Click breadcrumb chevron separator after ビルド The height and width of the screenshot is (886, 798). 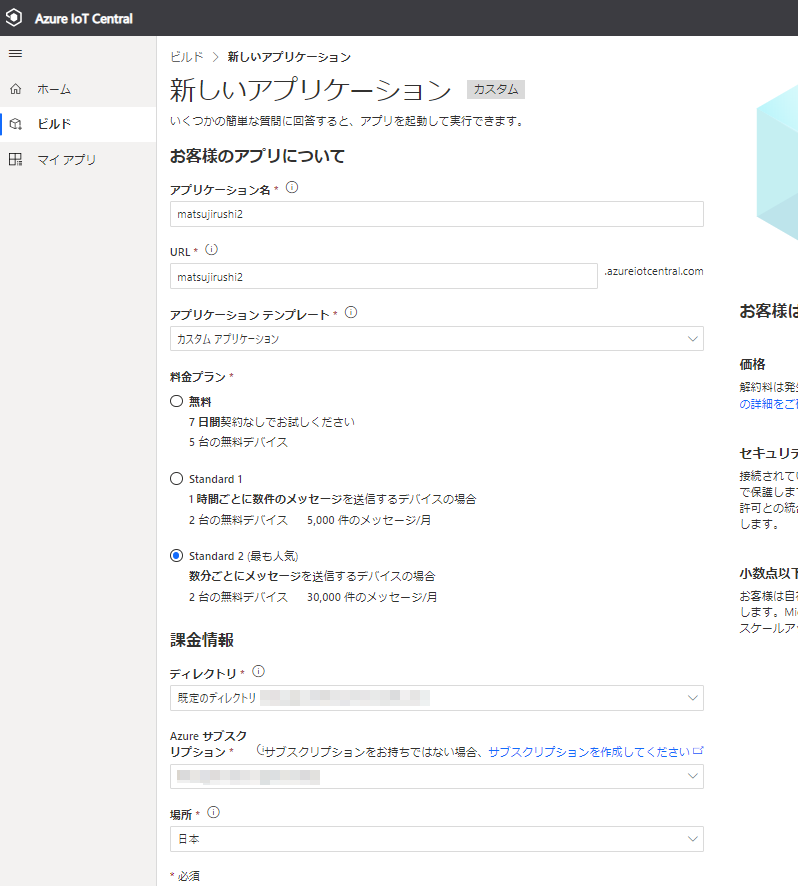[x=215, y=57]
